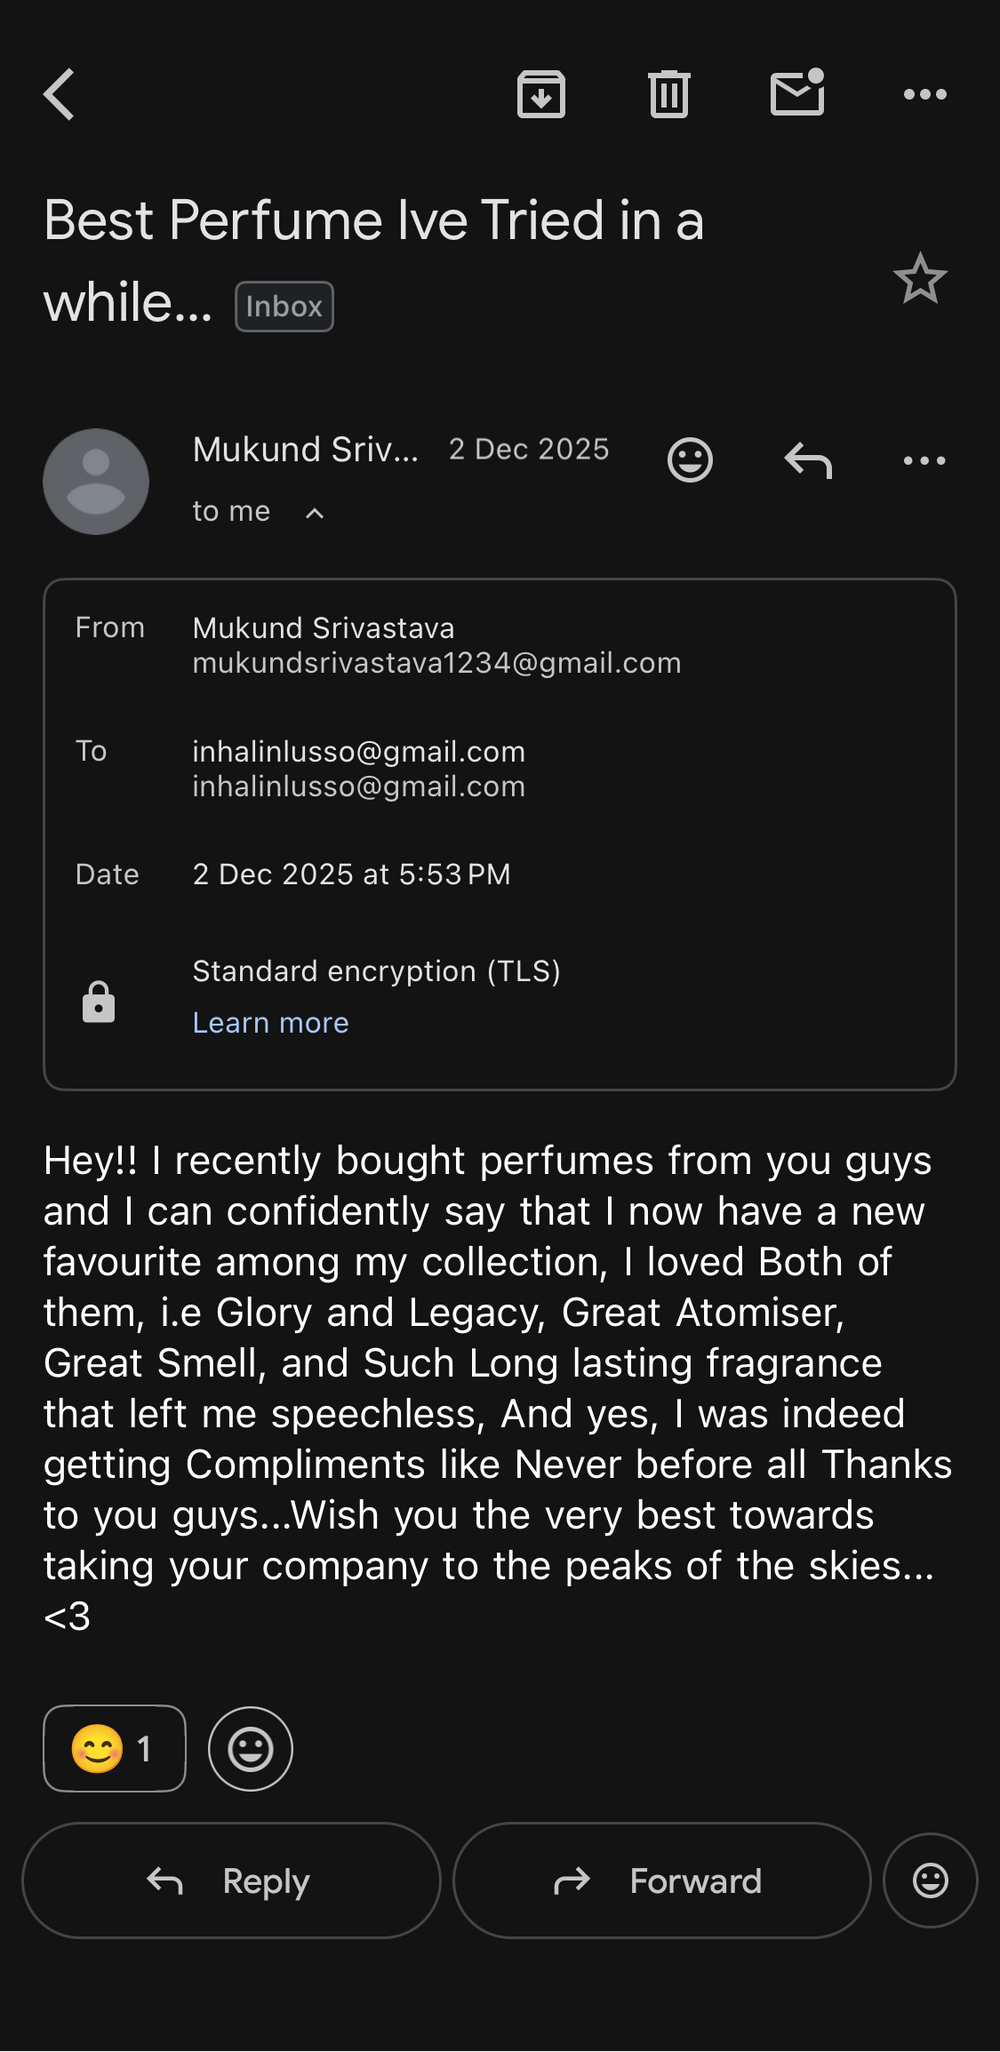1000x2052 pixels.
Task: Add reaction next to emoji chip
Action: point(250,1748)
